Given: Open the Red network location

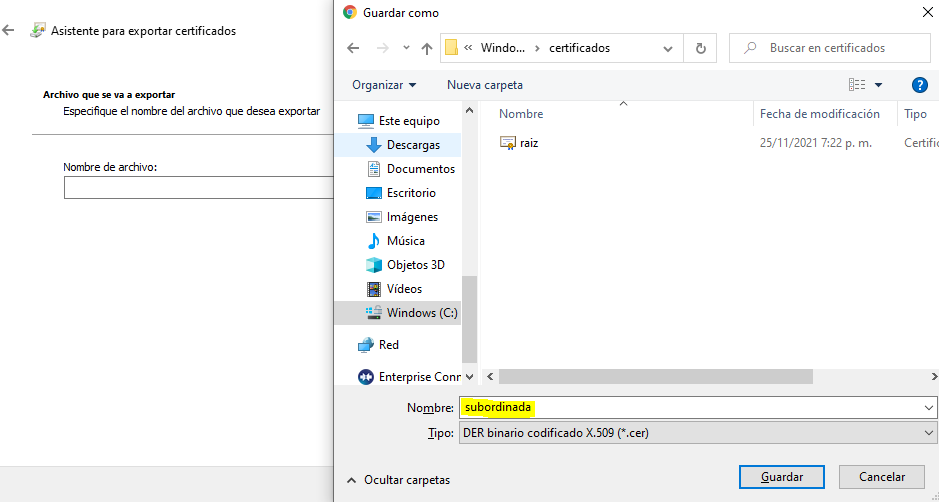Looking at the screenshot, I should (388, 345).
